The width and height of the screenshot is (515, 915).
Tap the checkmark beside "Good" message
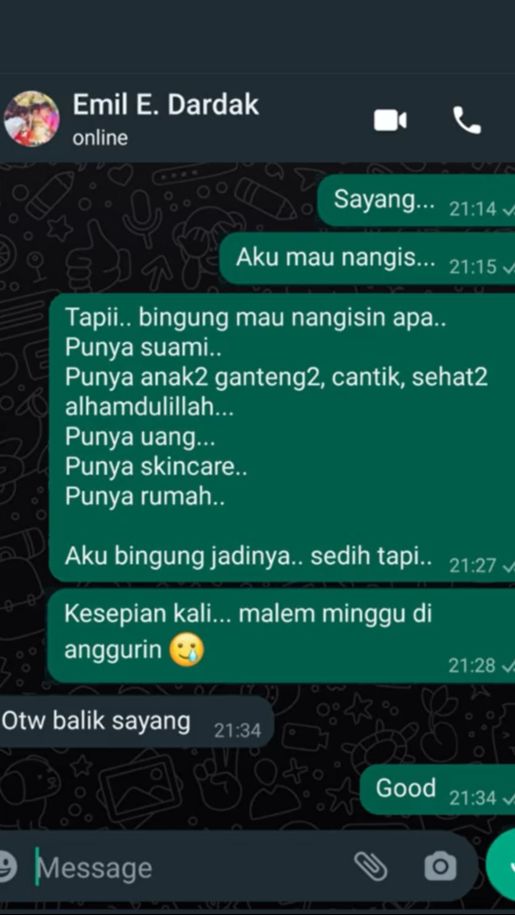(508, 798)
